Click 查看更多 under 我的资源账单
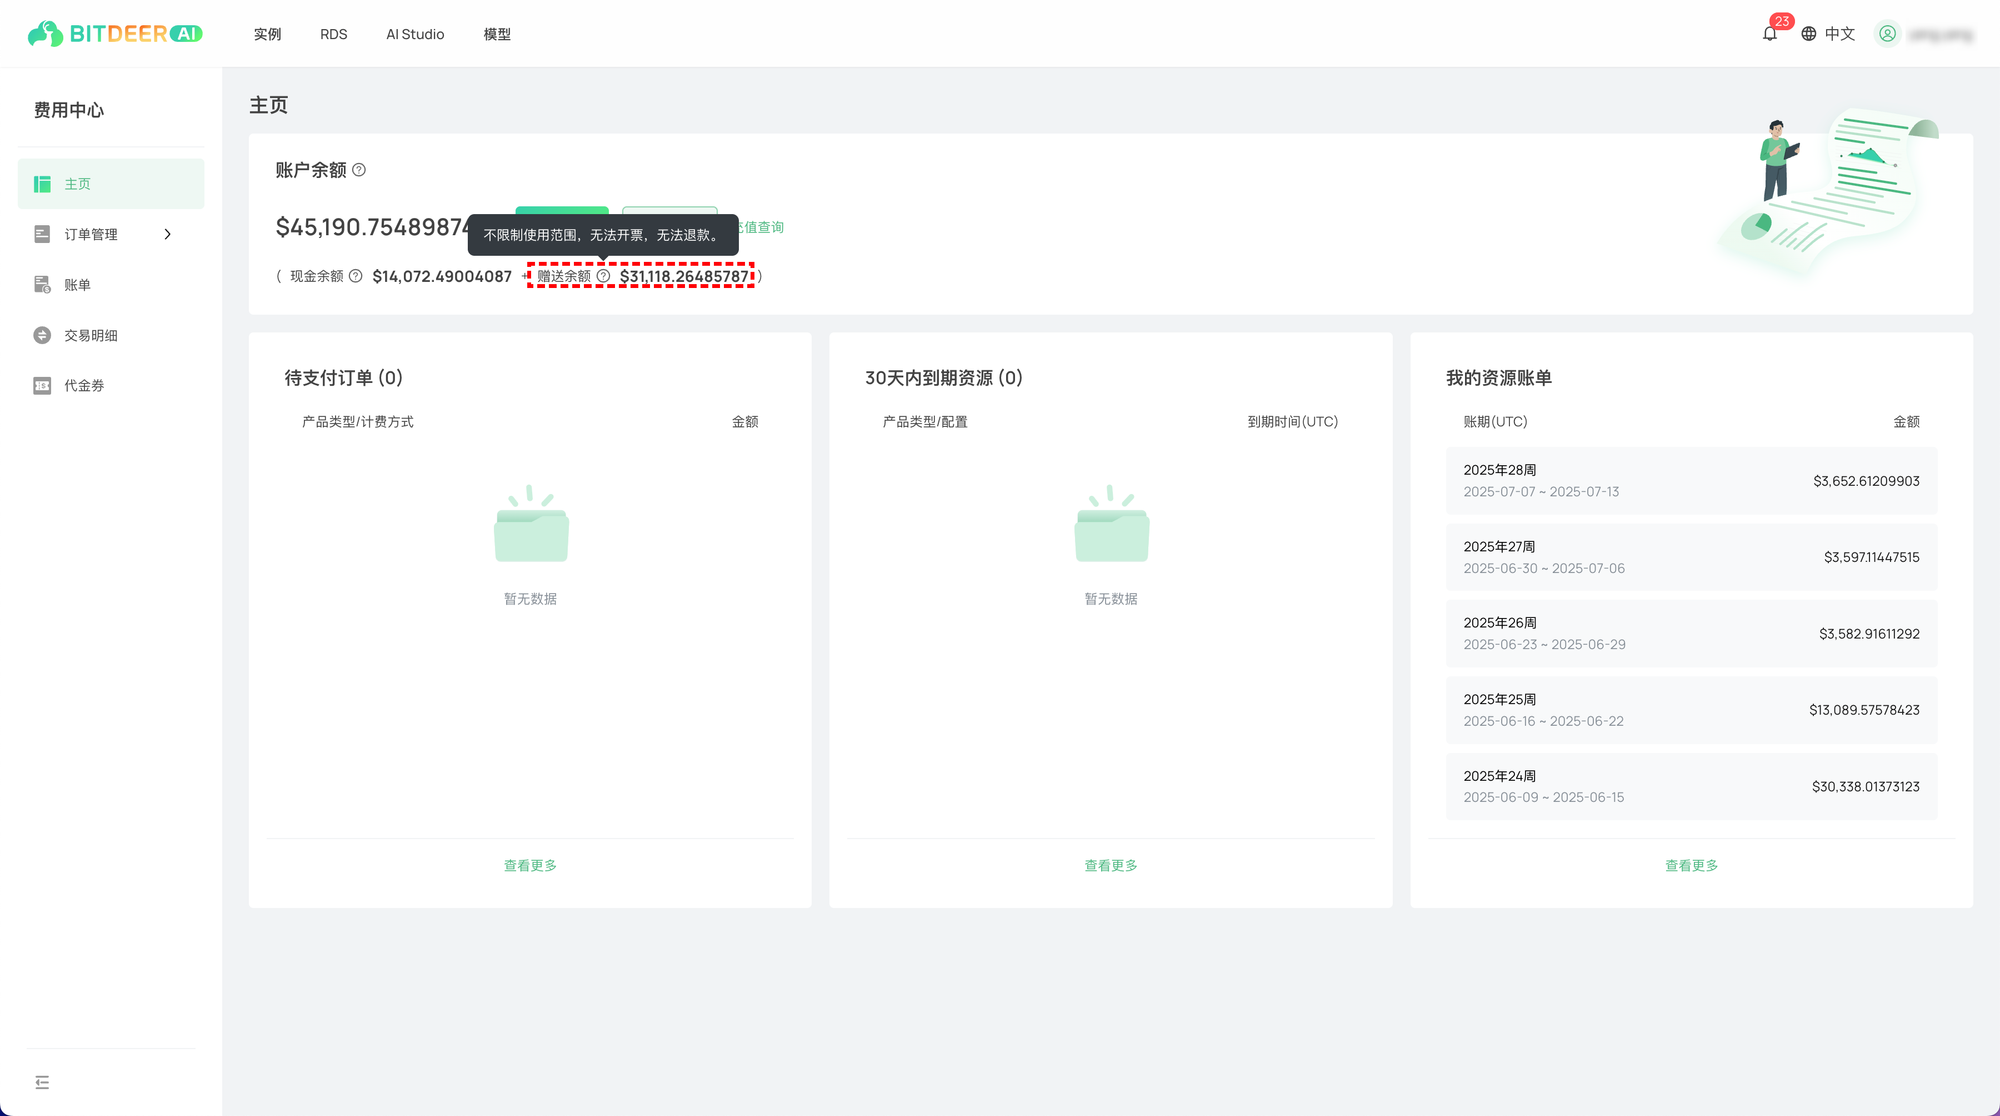This screenshot has width=2000, height=1116. [1691, 865]
